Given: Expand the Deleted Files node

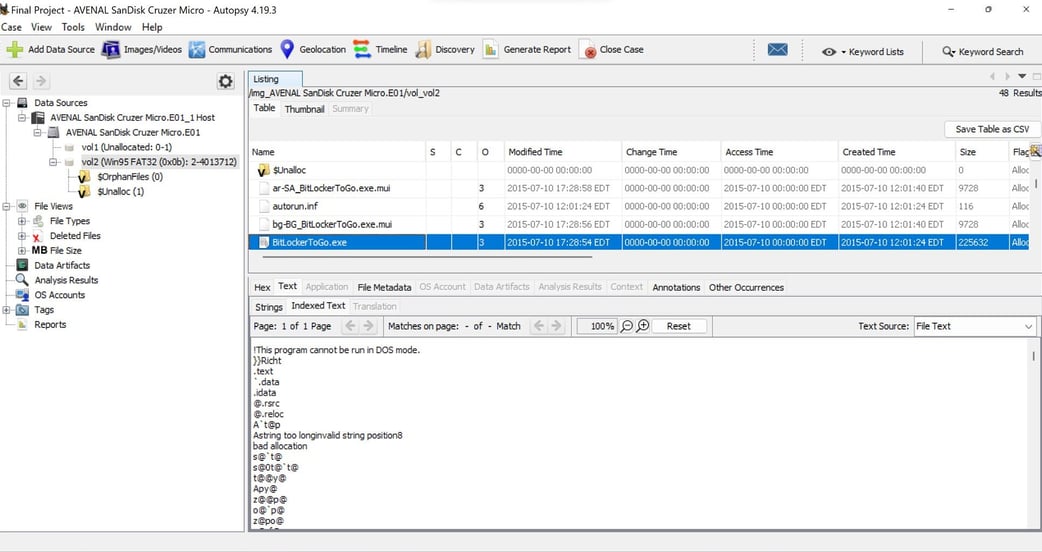Looking at the screenshot, I should pyautogui.click(x=22, y=236).
